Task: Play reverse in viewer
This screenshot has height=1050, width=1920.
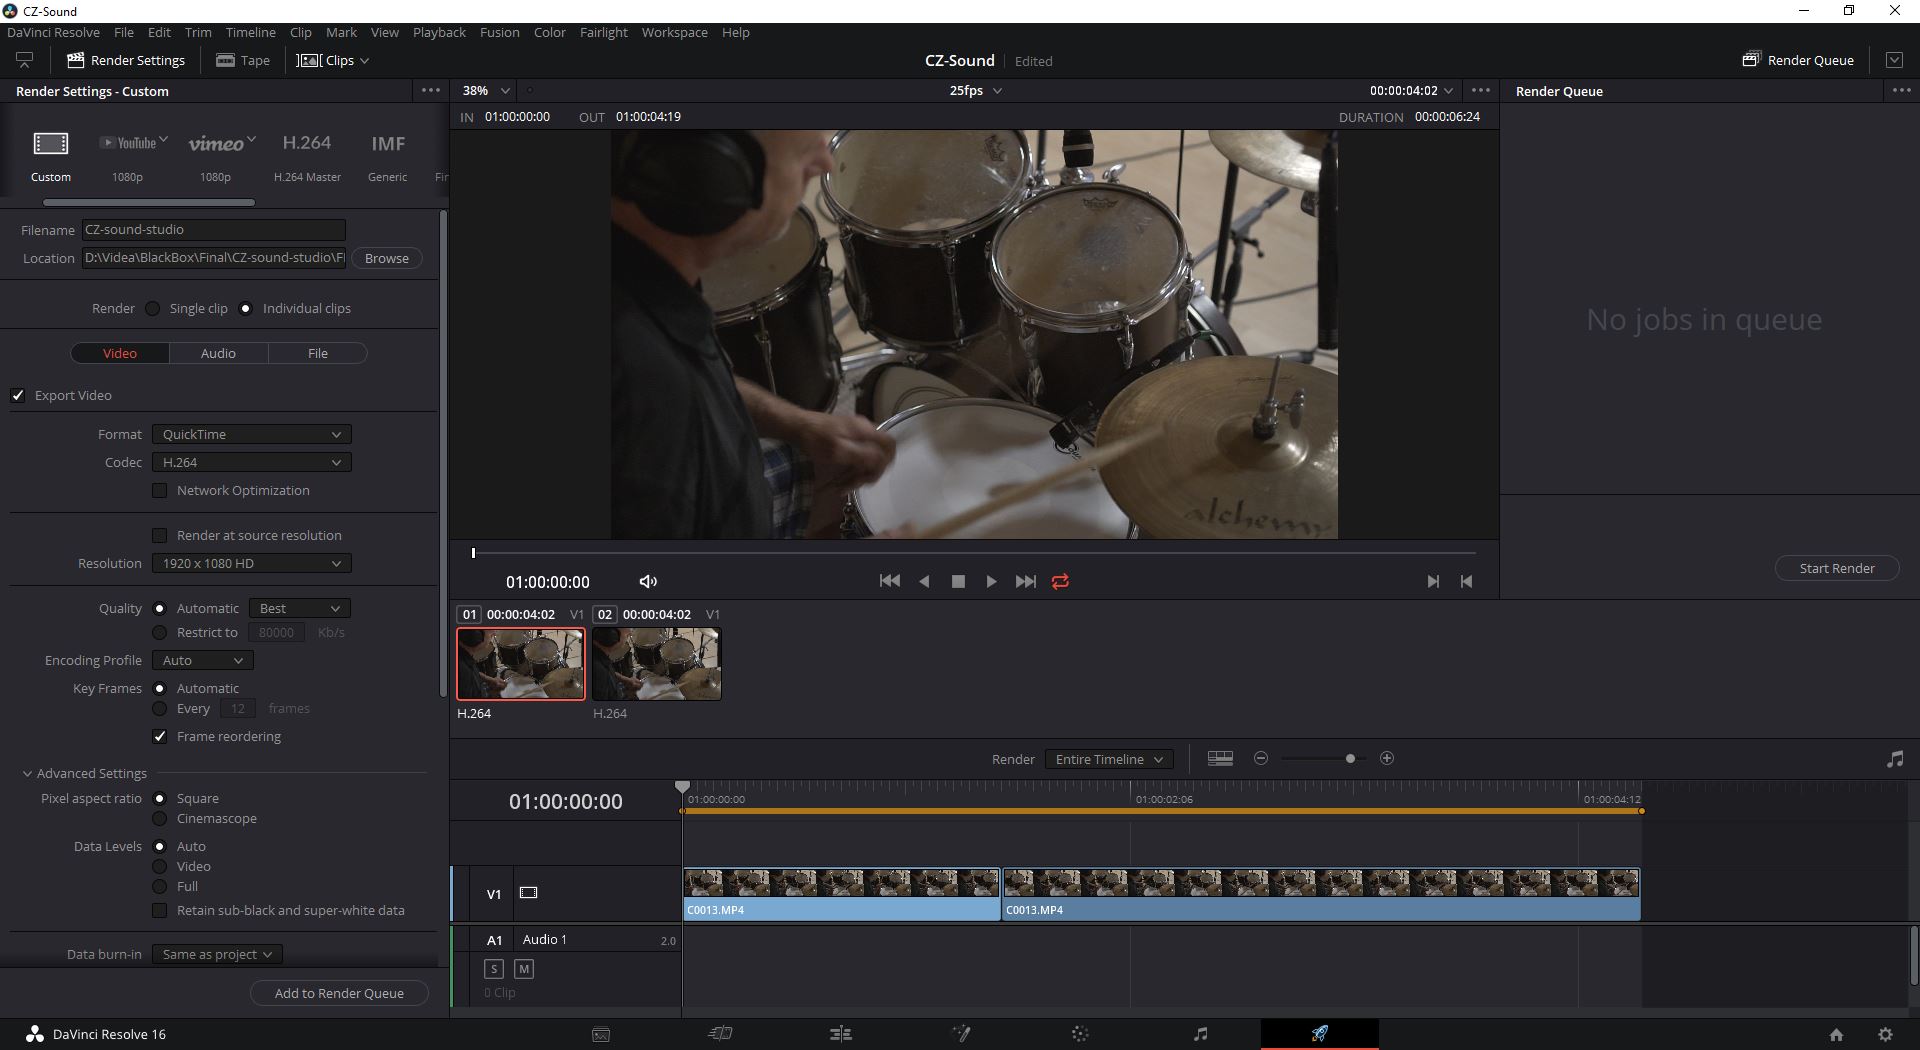Action: 924,581
